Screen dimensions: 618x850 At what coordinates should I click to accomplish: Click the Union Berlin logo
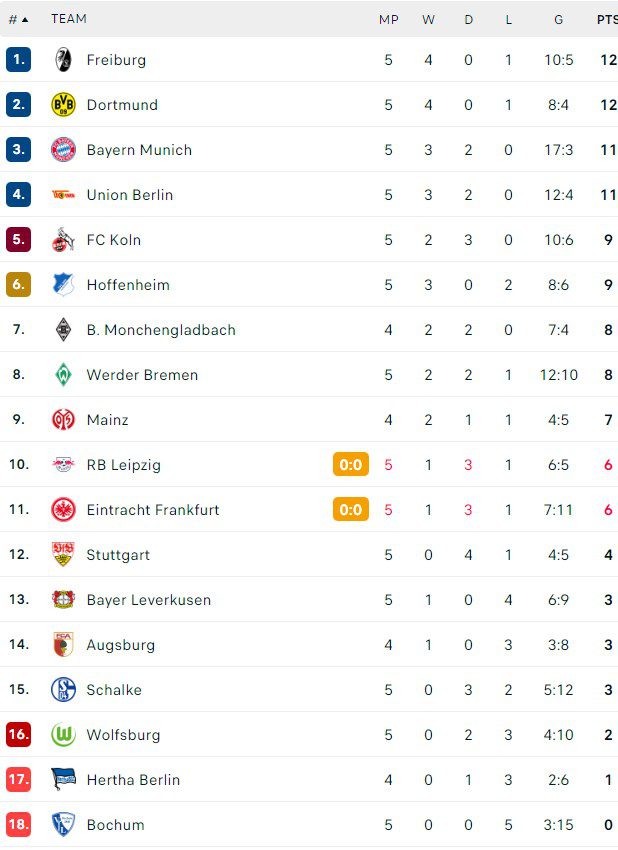63,195
